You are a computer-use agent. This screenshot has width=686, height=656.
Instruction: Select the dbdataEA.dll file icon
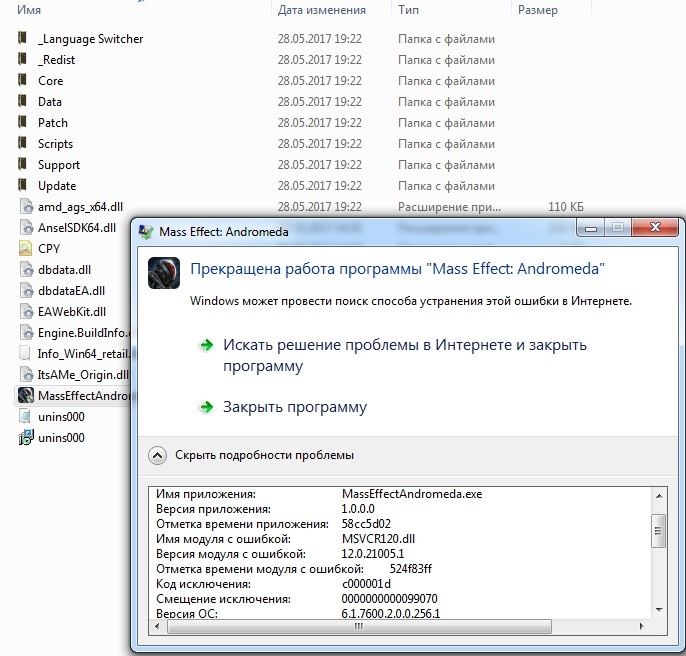(x=26, y=290)
